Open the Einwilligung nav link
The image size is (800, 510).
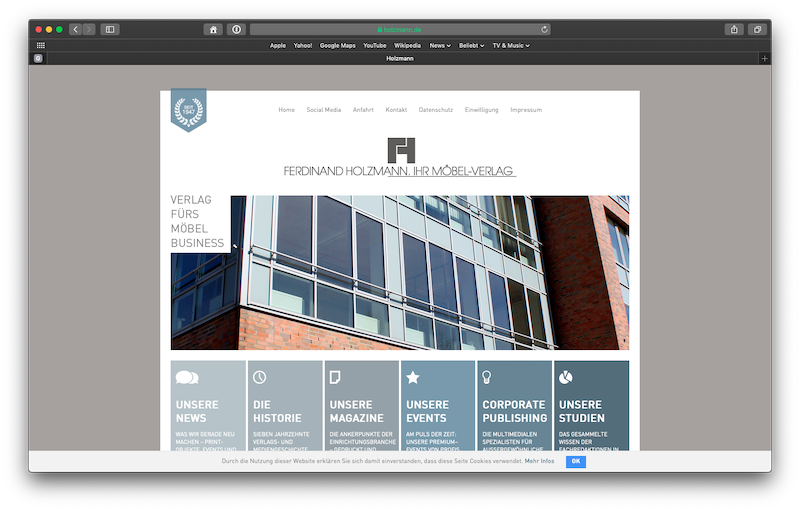481,110
